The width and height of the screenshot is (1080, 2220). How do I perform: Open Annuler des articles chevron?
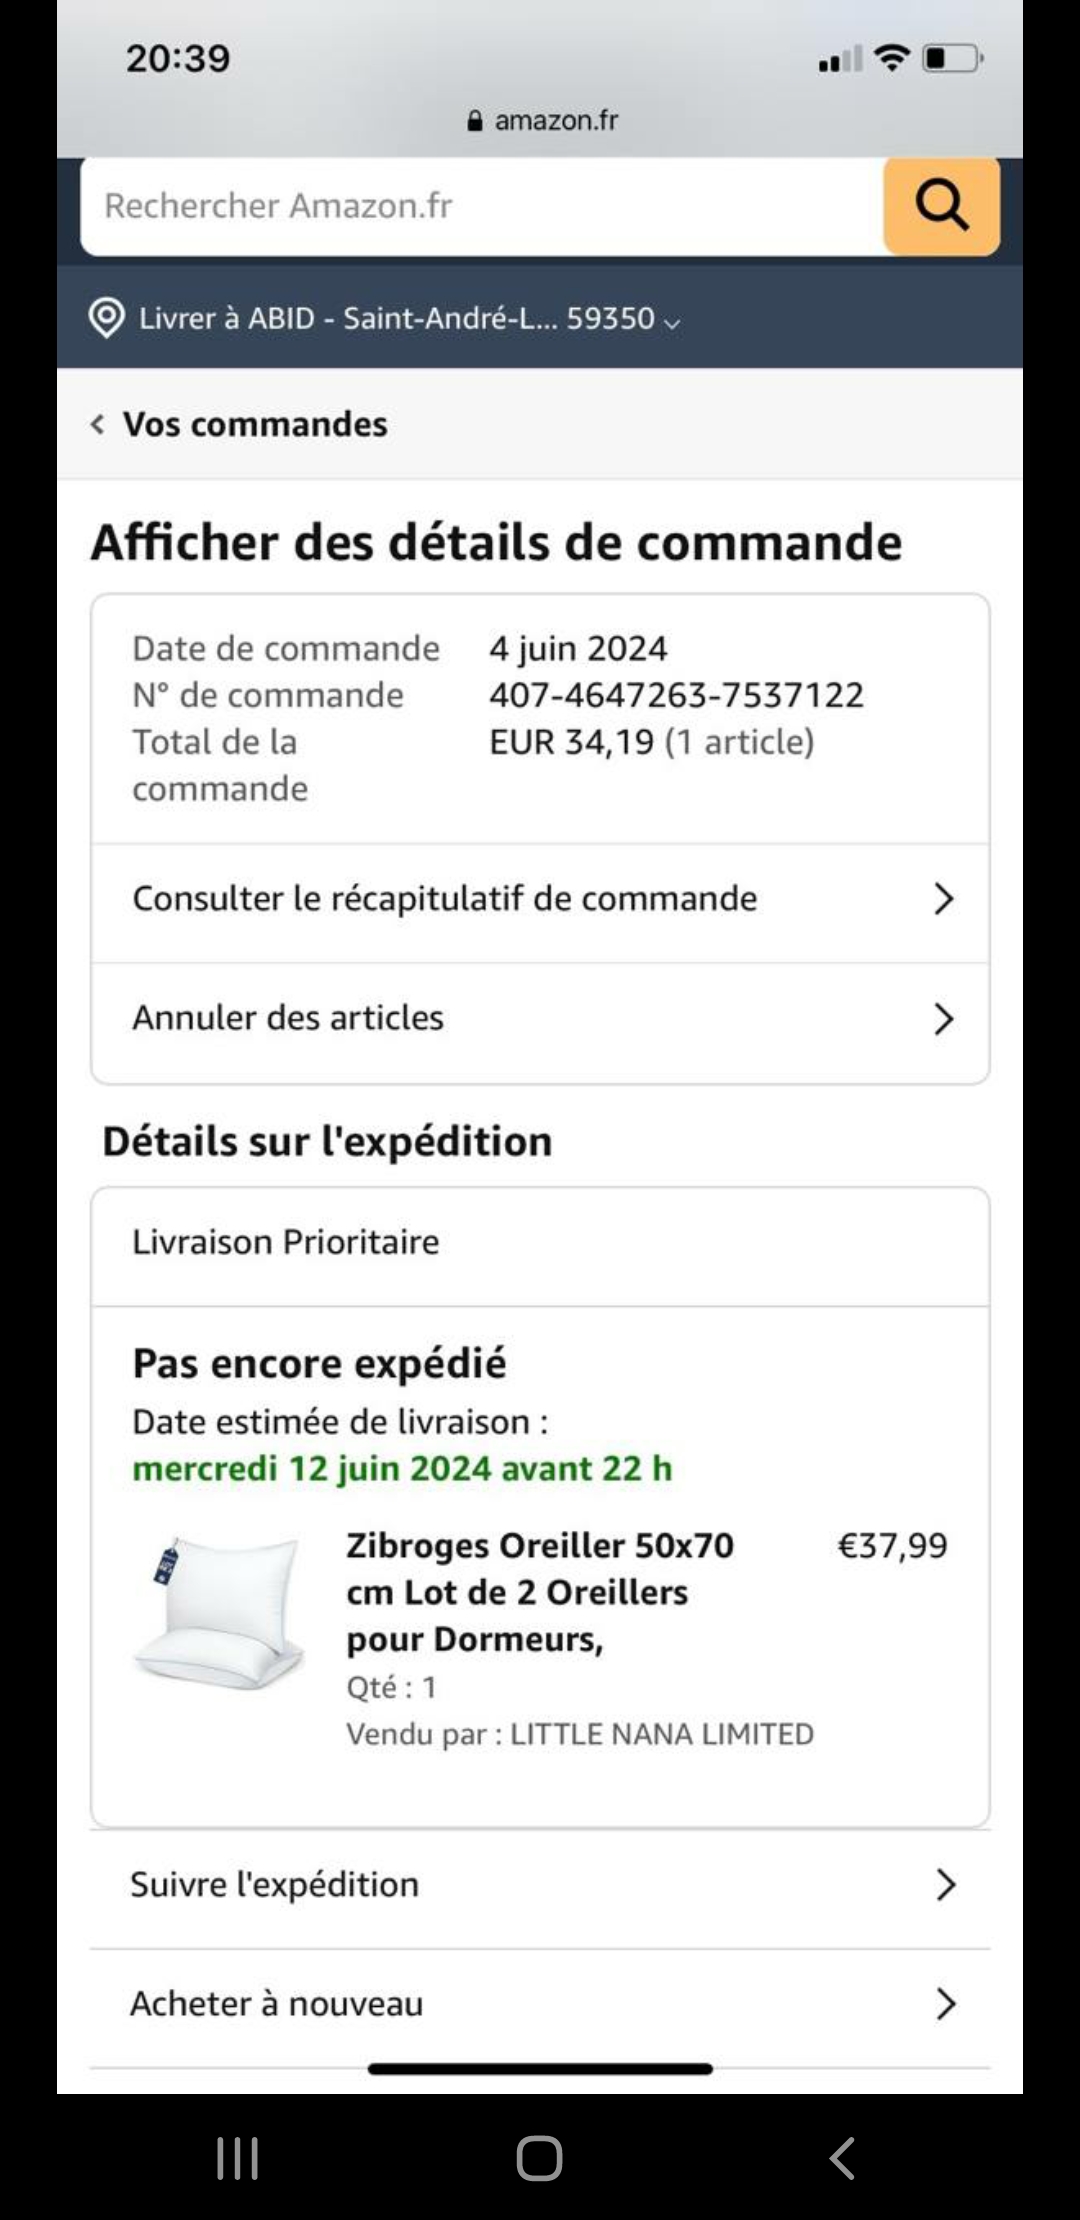tap(943, 1019)
